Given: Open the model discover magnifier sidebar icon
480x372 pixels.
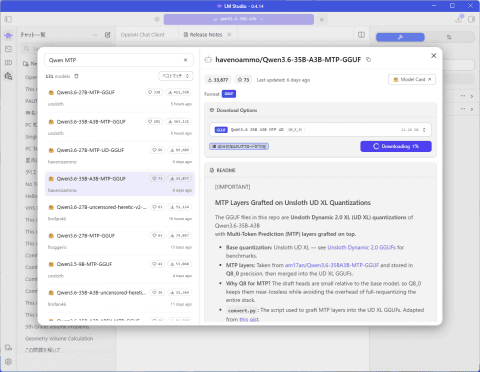Looking at the screenshot, I should (8, 76).
